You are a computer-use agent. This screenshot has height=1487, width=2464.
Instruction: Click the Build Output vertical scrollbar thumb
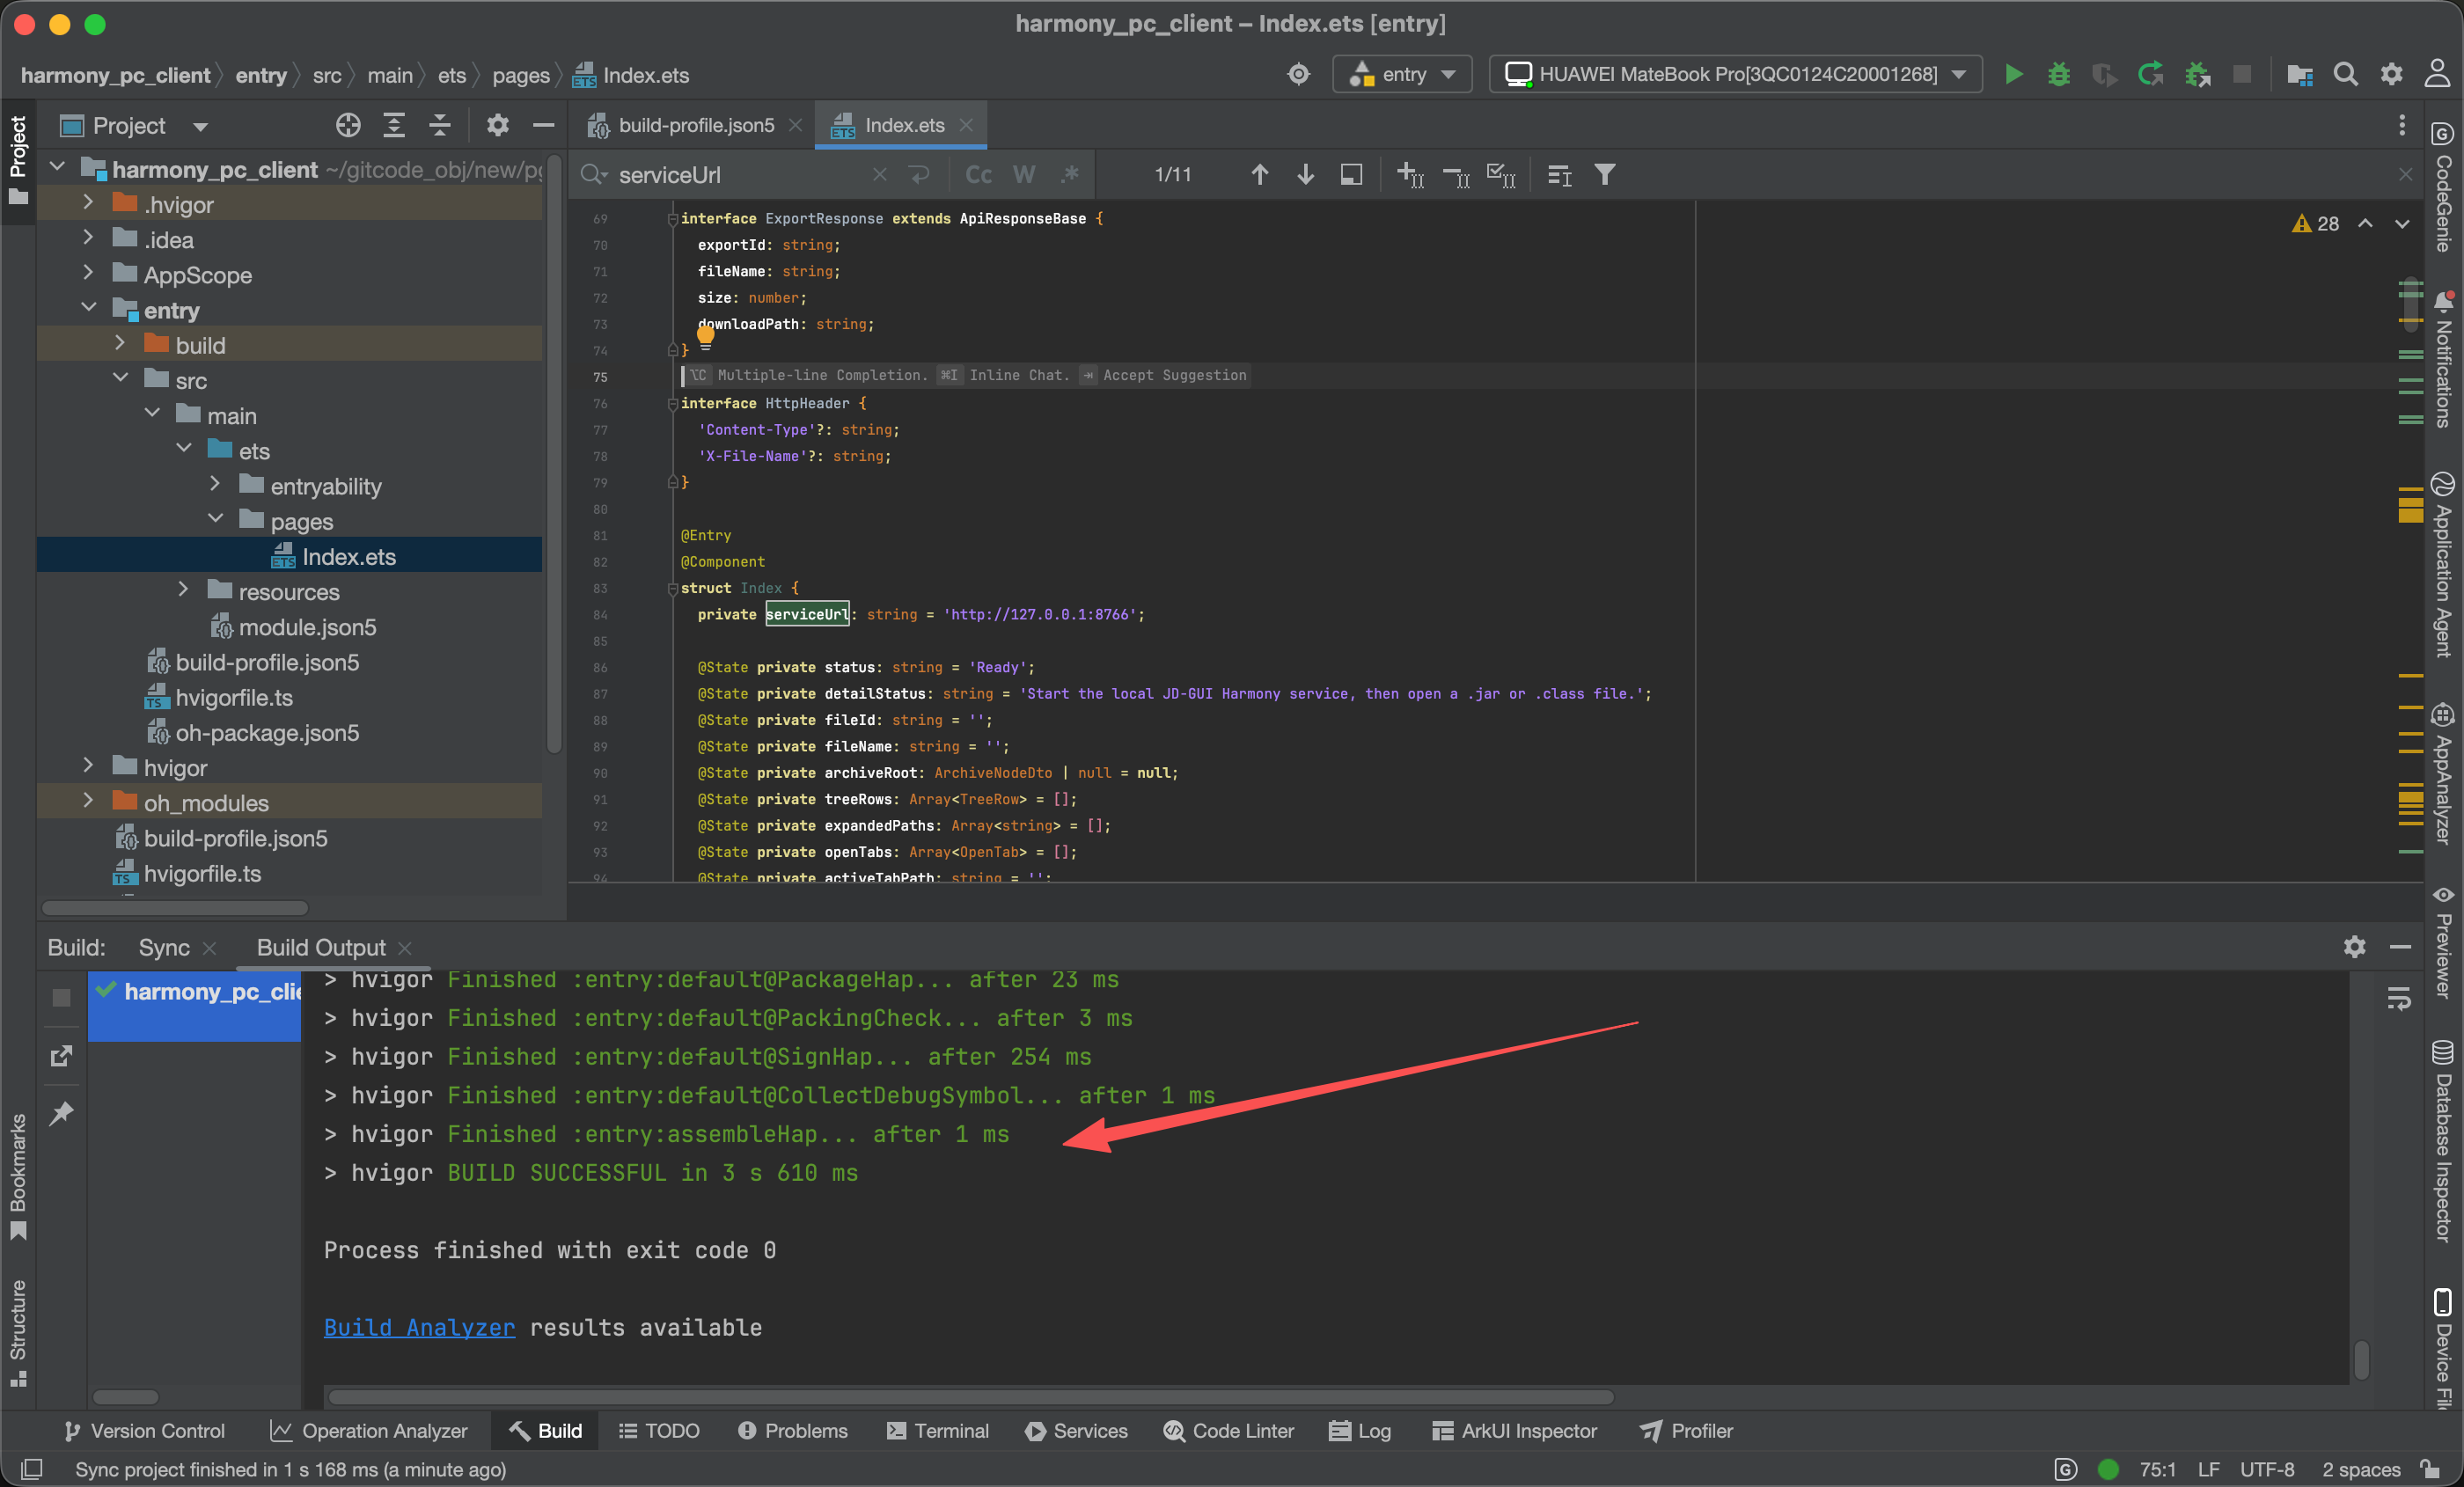point(2360,1360)
